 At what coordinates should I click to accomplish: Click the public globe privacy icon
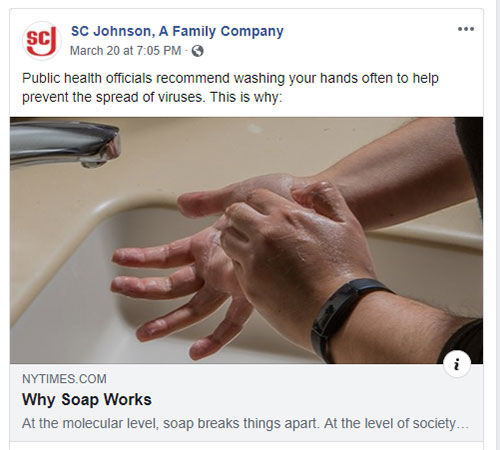point(198,51)
